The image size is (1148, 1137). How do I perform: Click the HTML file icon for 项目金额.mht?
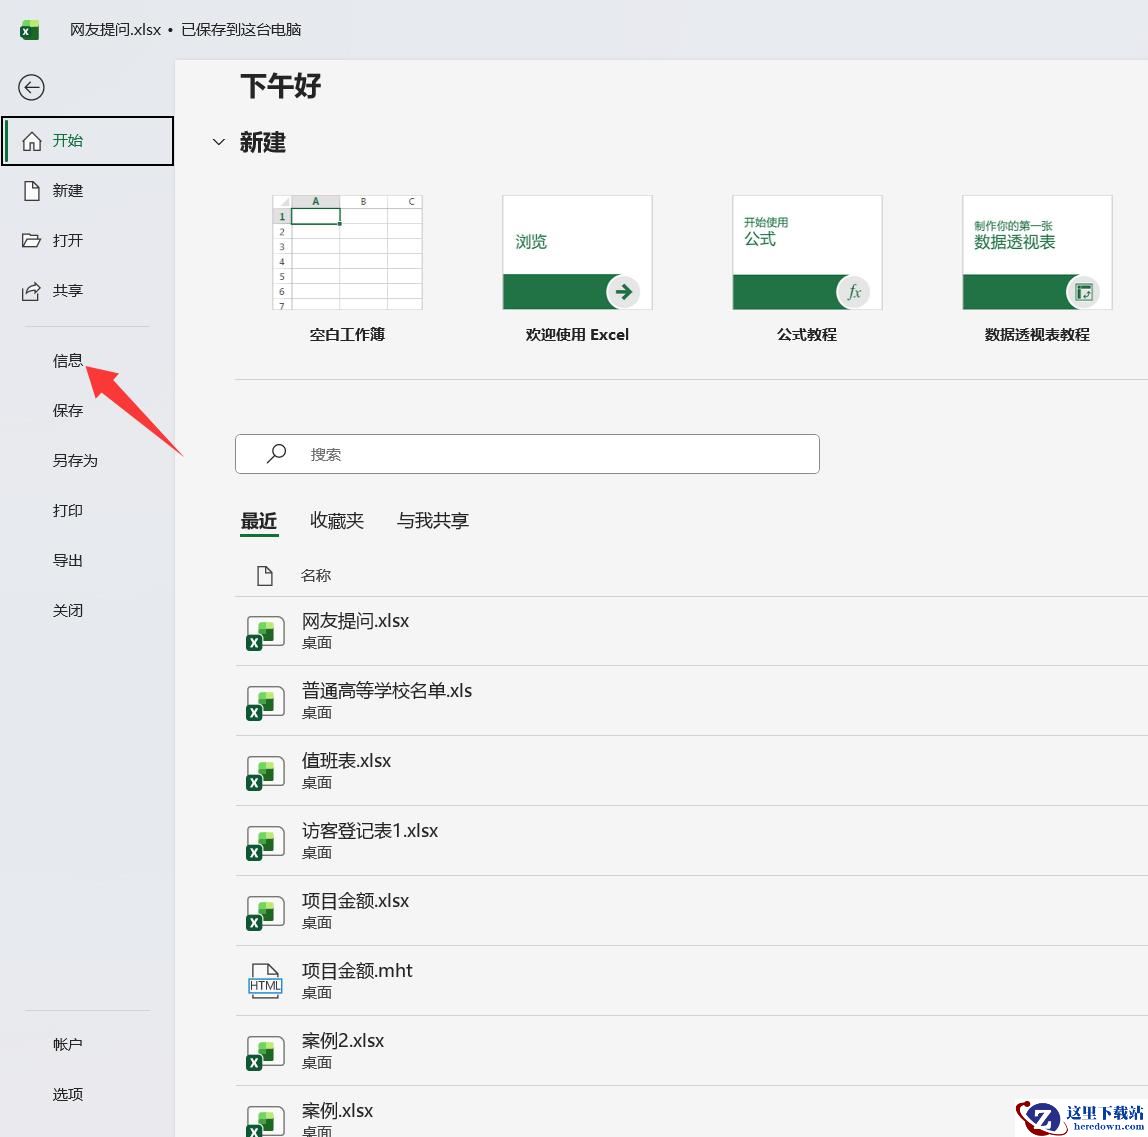[265, 982]
